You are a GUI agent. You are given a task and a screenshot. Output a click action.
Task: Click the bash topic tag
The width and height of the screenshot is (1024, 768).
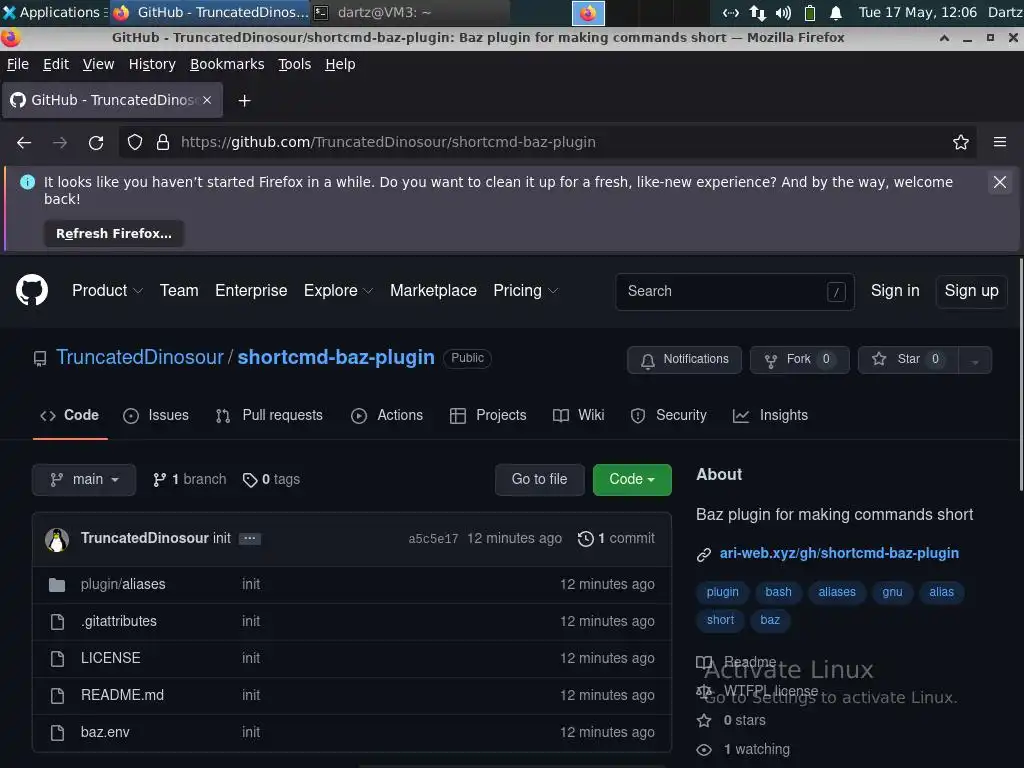(778, 592)
